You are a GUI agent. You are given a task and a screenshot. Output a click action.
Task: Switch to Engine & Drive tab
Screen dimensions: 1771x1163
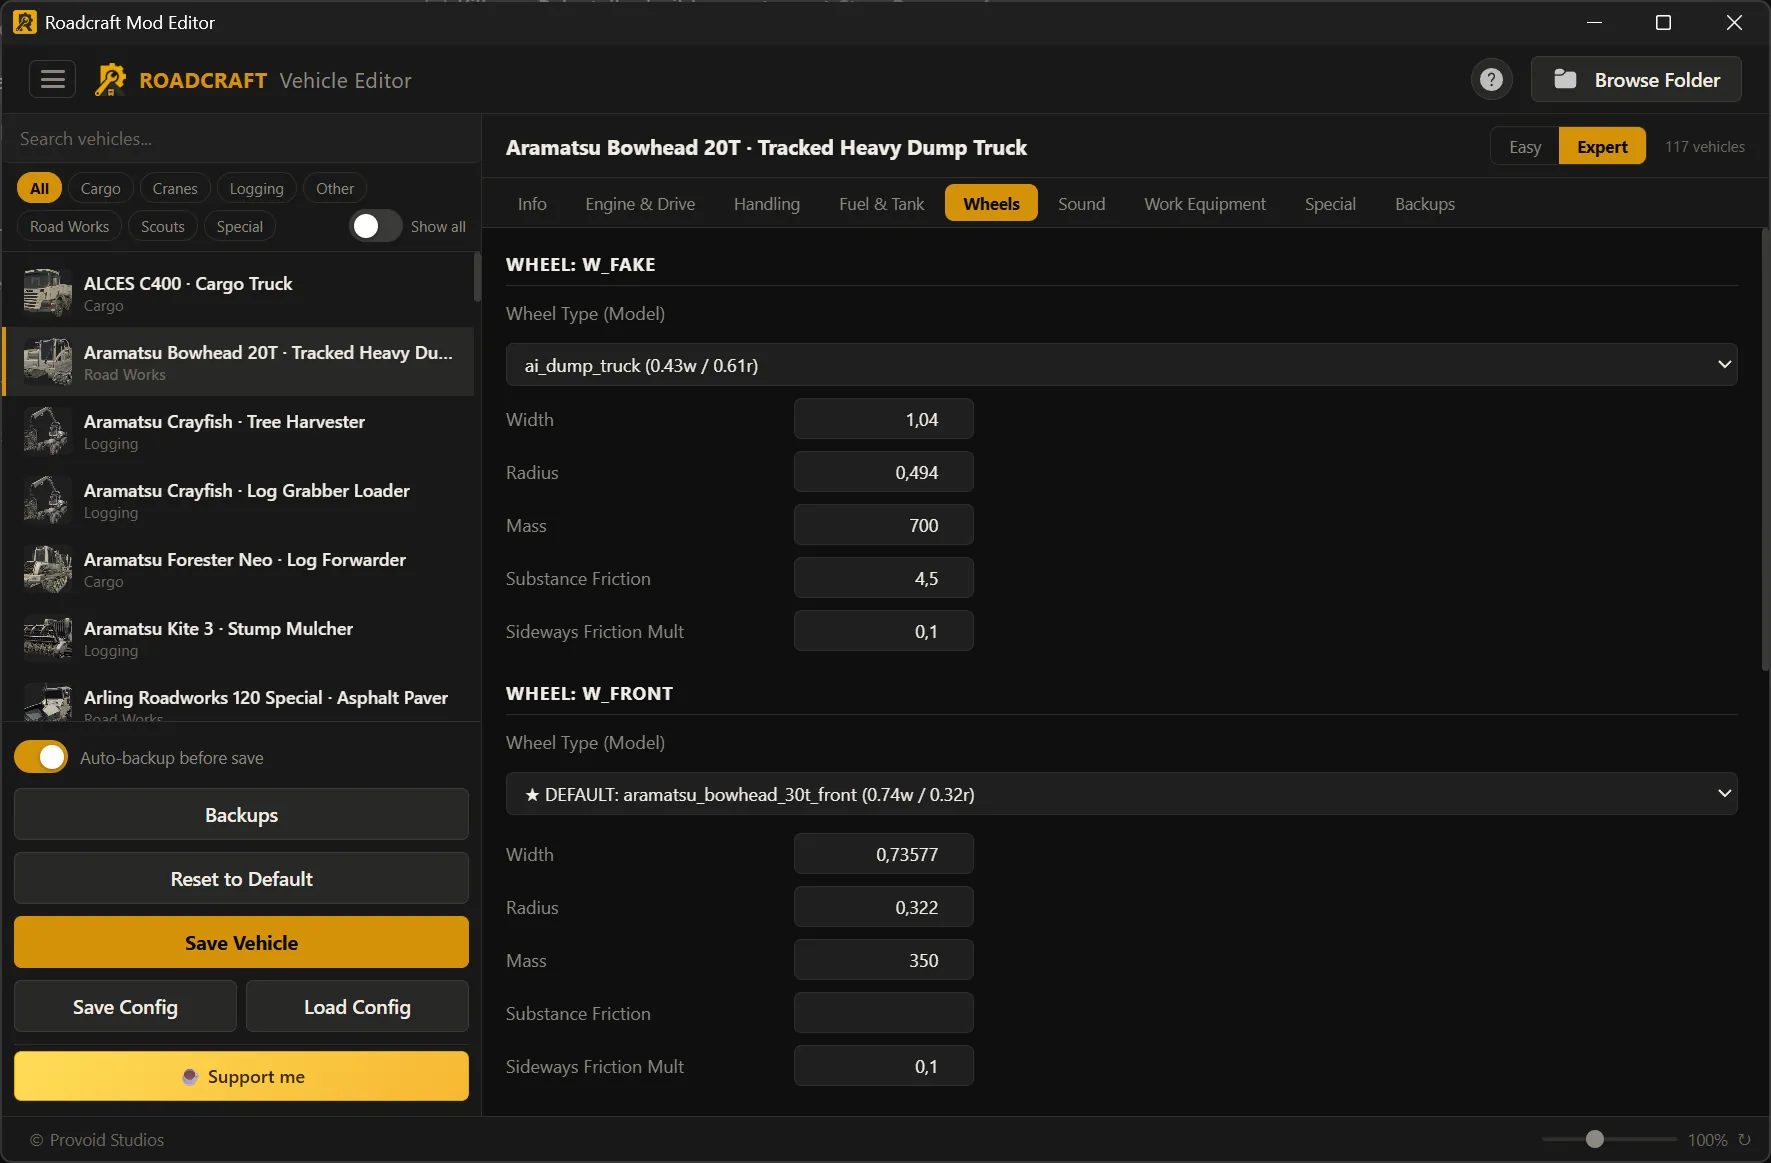(x=640, y=203)
